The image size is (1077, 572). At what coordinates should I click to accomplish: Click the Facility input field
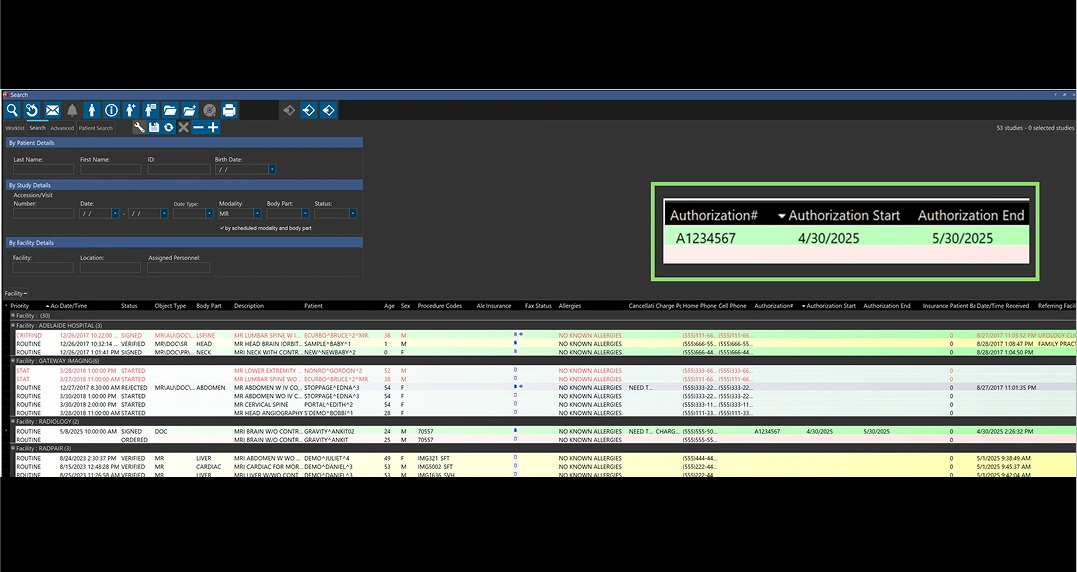click(43, 268)
